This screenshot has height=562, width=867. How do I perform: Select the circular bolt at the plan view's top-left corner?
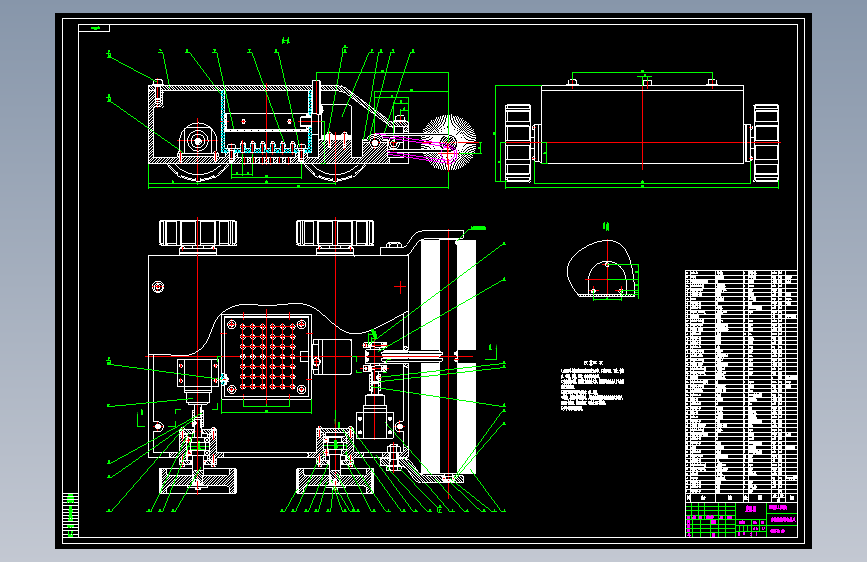coord(158,287)
